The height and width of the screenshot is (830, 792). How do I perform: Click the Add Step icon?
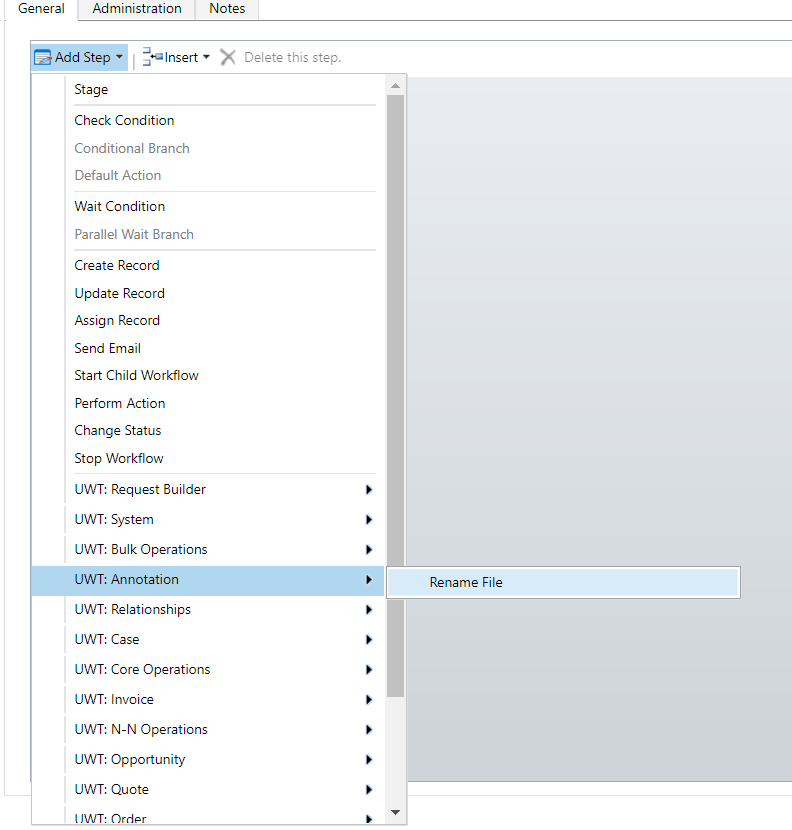coord(42,57)
